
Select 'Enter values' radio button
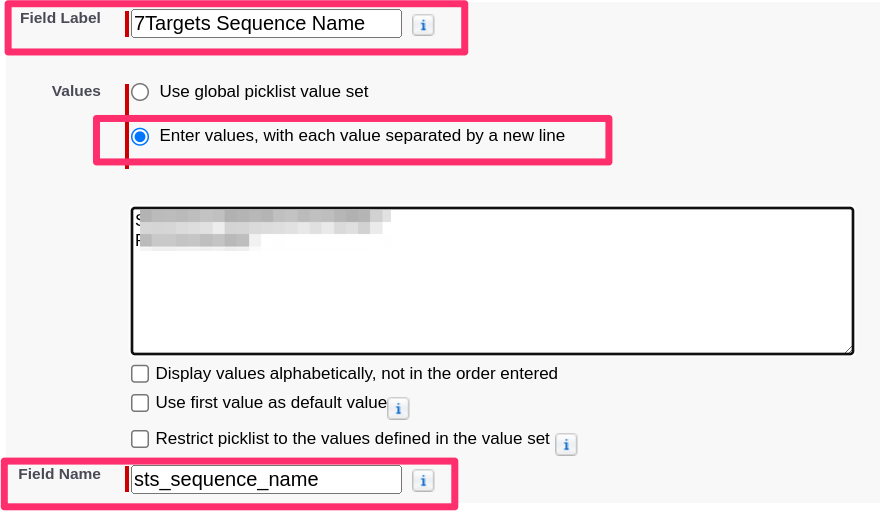pyautogui.click(x=140, y=136)
